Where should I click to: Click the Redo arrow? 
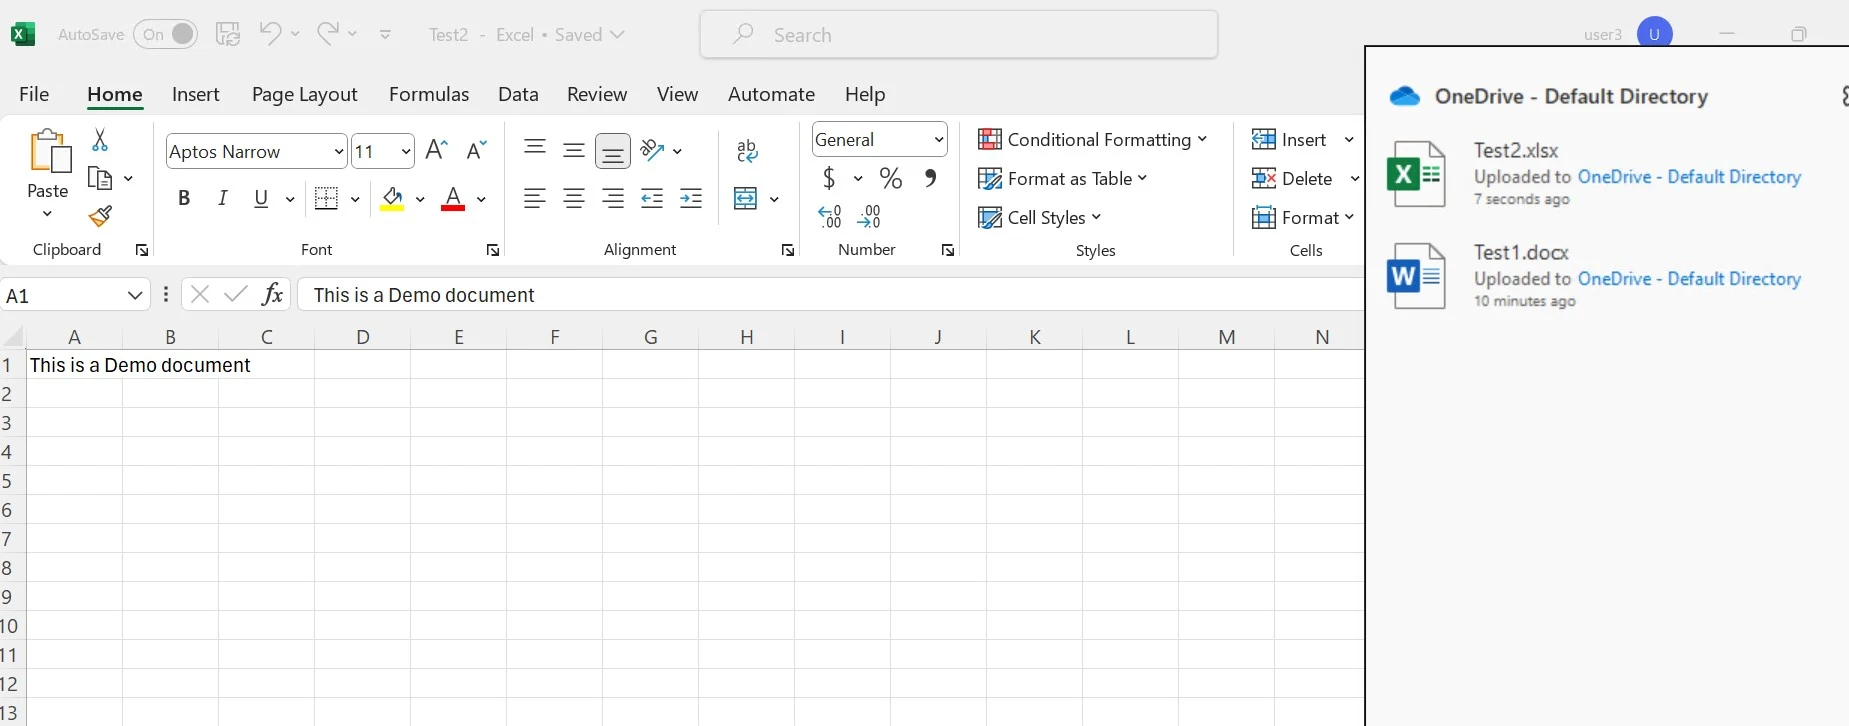coord(327,33)
